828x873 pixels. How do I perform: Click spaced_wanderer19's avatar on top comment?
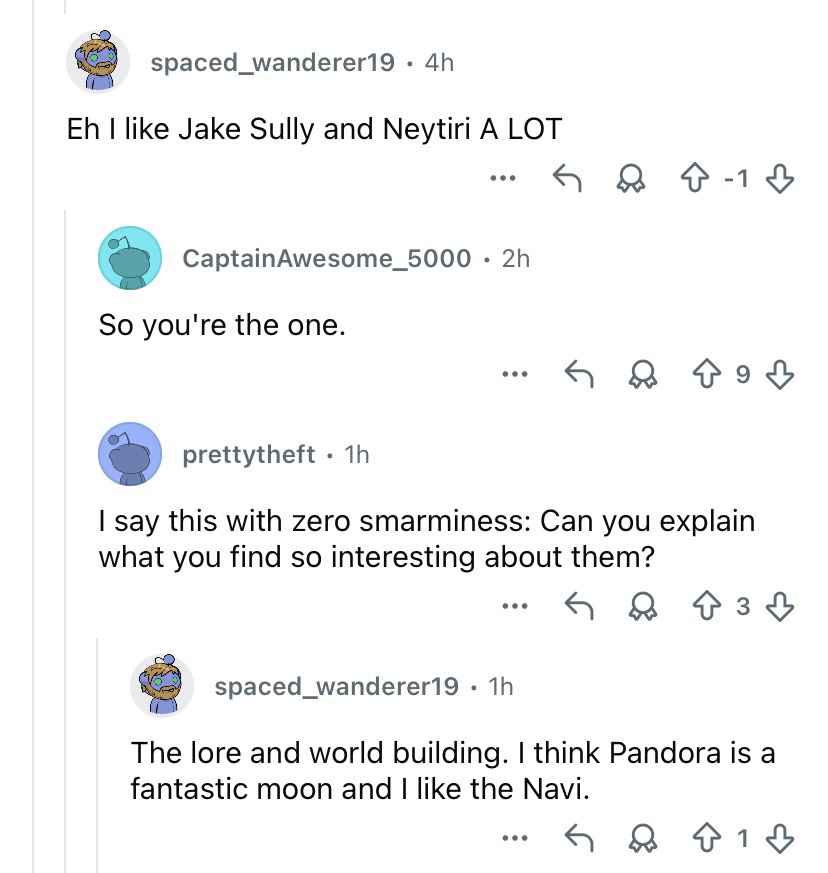tap(98, 62)
